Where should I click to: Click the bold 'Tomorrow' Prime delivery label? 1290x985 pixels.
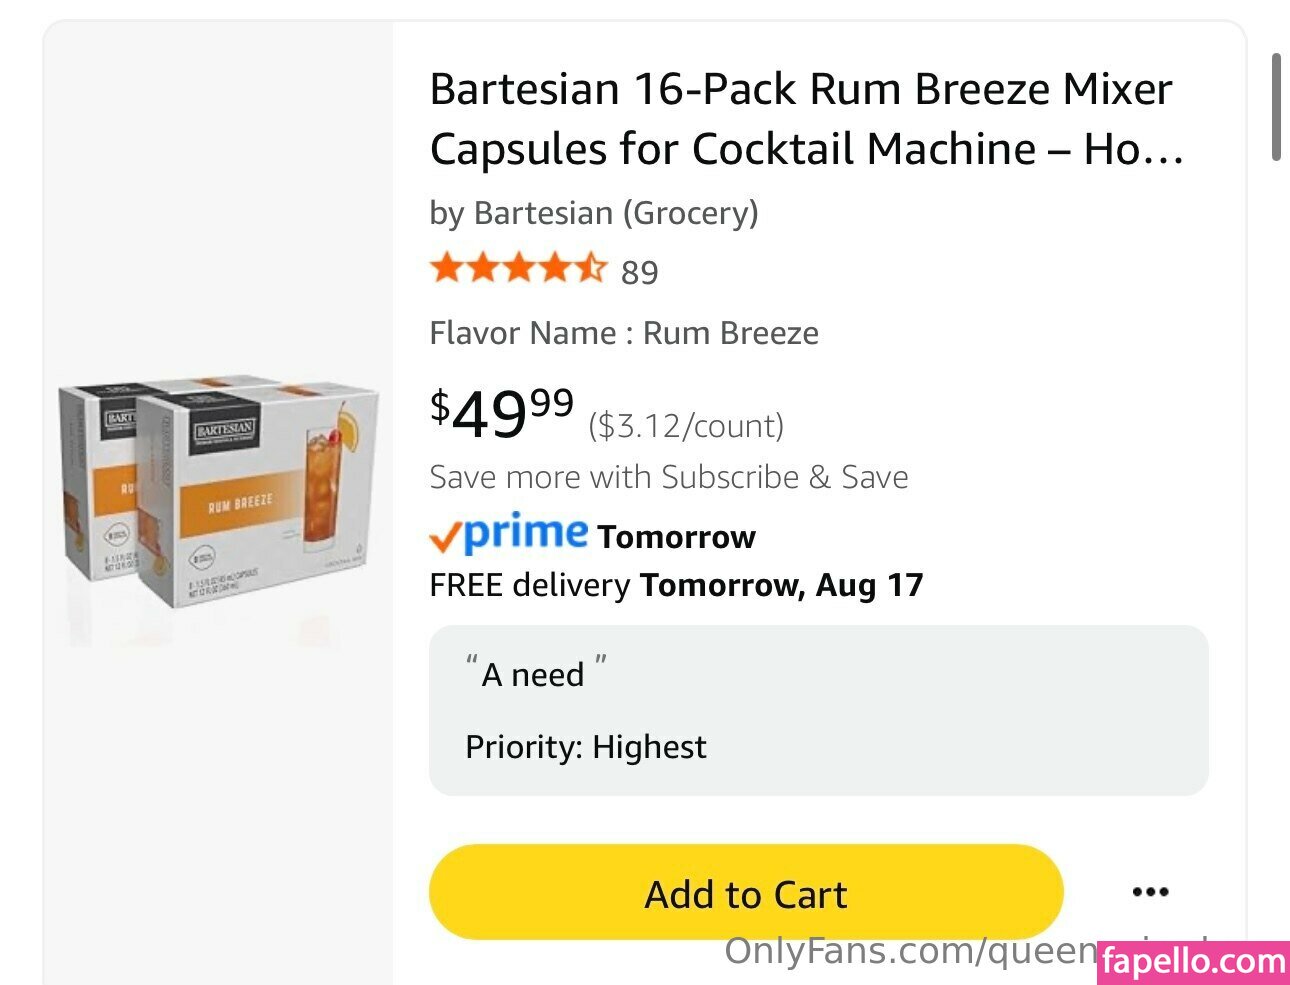[676, 537]
